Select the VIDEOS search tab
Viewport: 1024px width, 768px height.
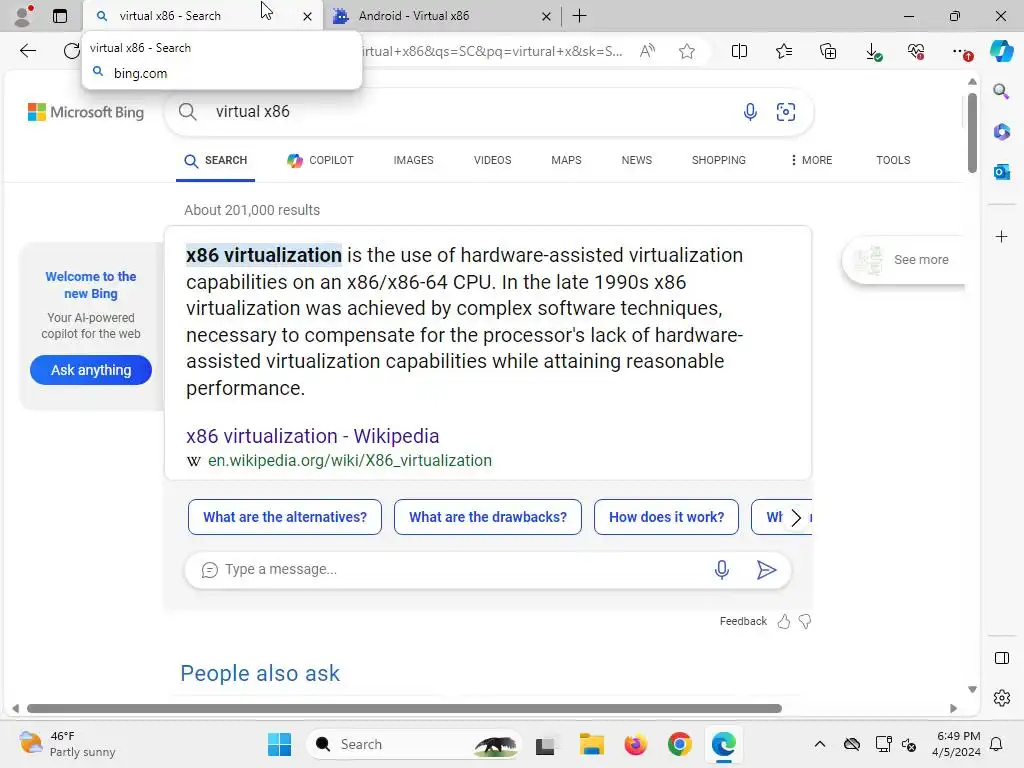[492, 161]
